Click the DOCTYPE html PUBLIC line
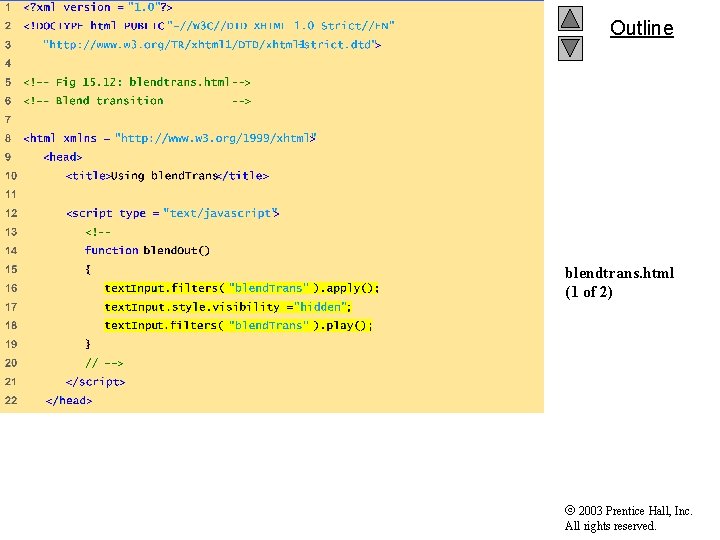The height and width of the screenshot is (540, 720). coord(209,26)
